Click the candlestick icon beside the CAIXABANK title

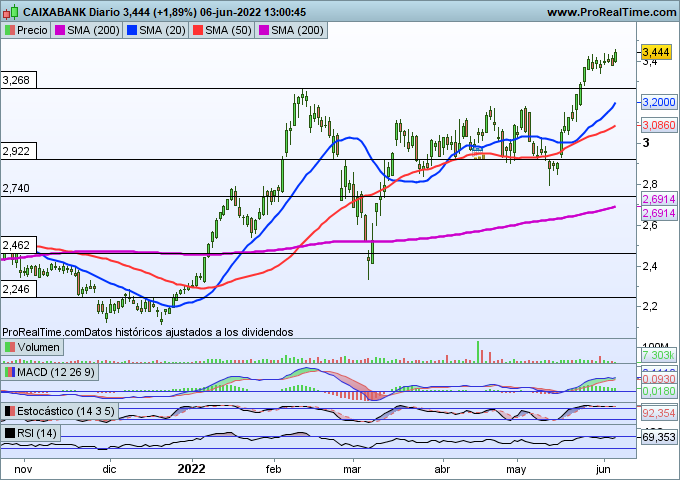point(10,12)
